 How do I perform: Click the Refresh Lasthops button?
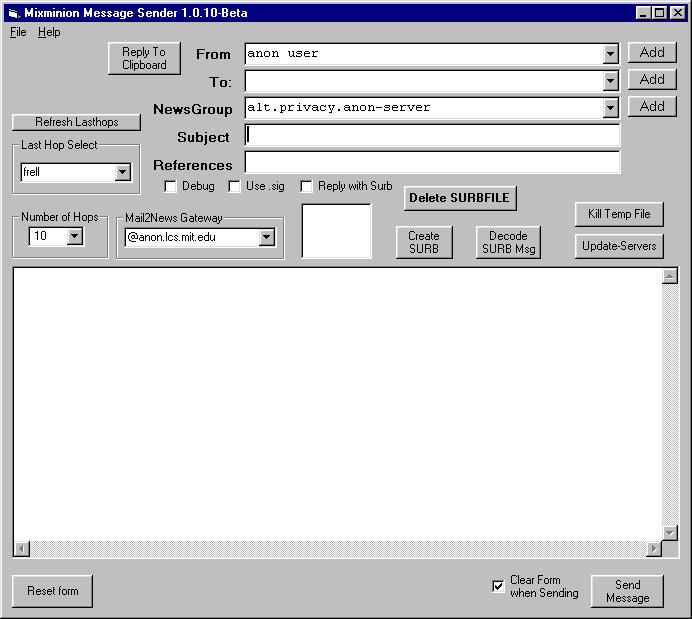[76, 122]
